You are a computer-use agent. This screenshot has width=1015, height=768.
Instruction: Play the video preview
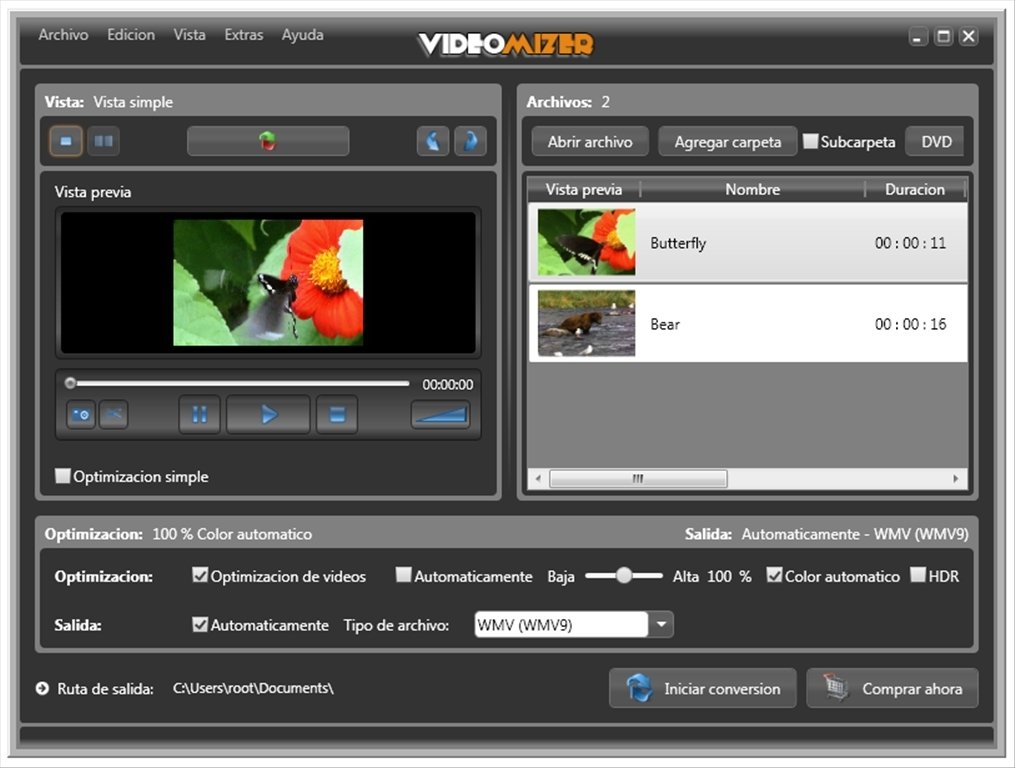pos(268,414)
